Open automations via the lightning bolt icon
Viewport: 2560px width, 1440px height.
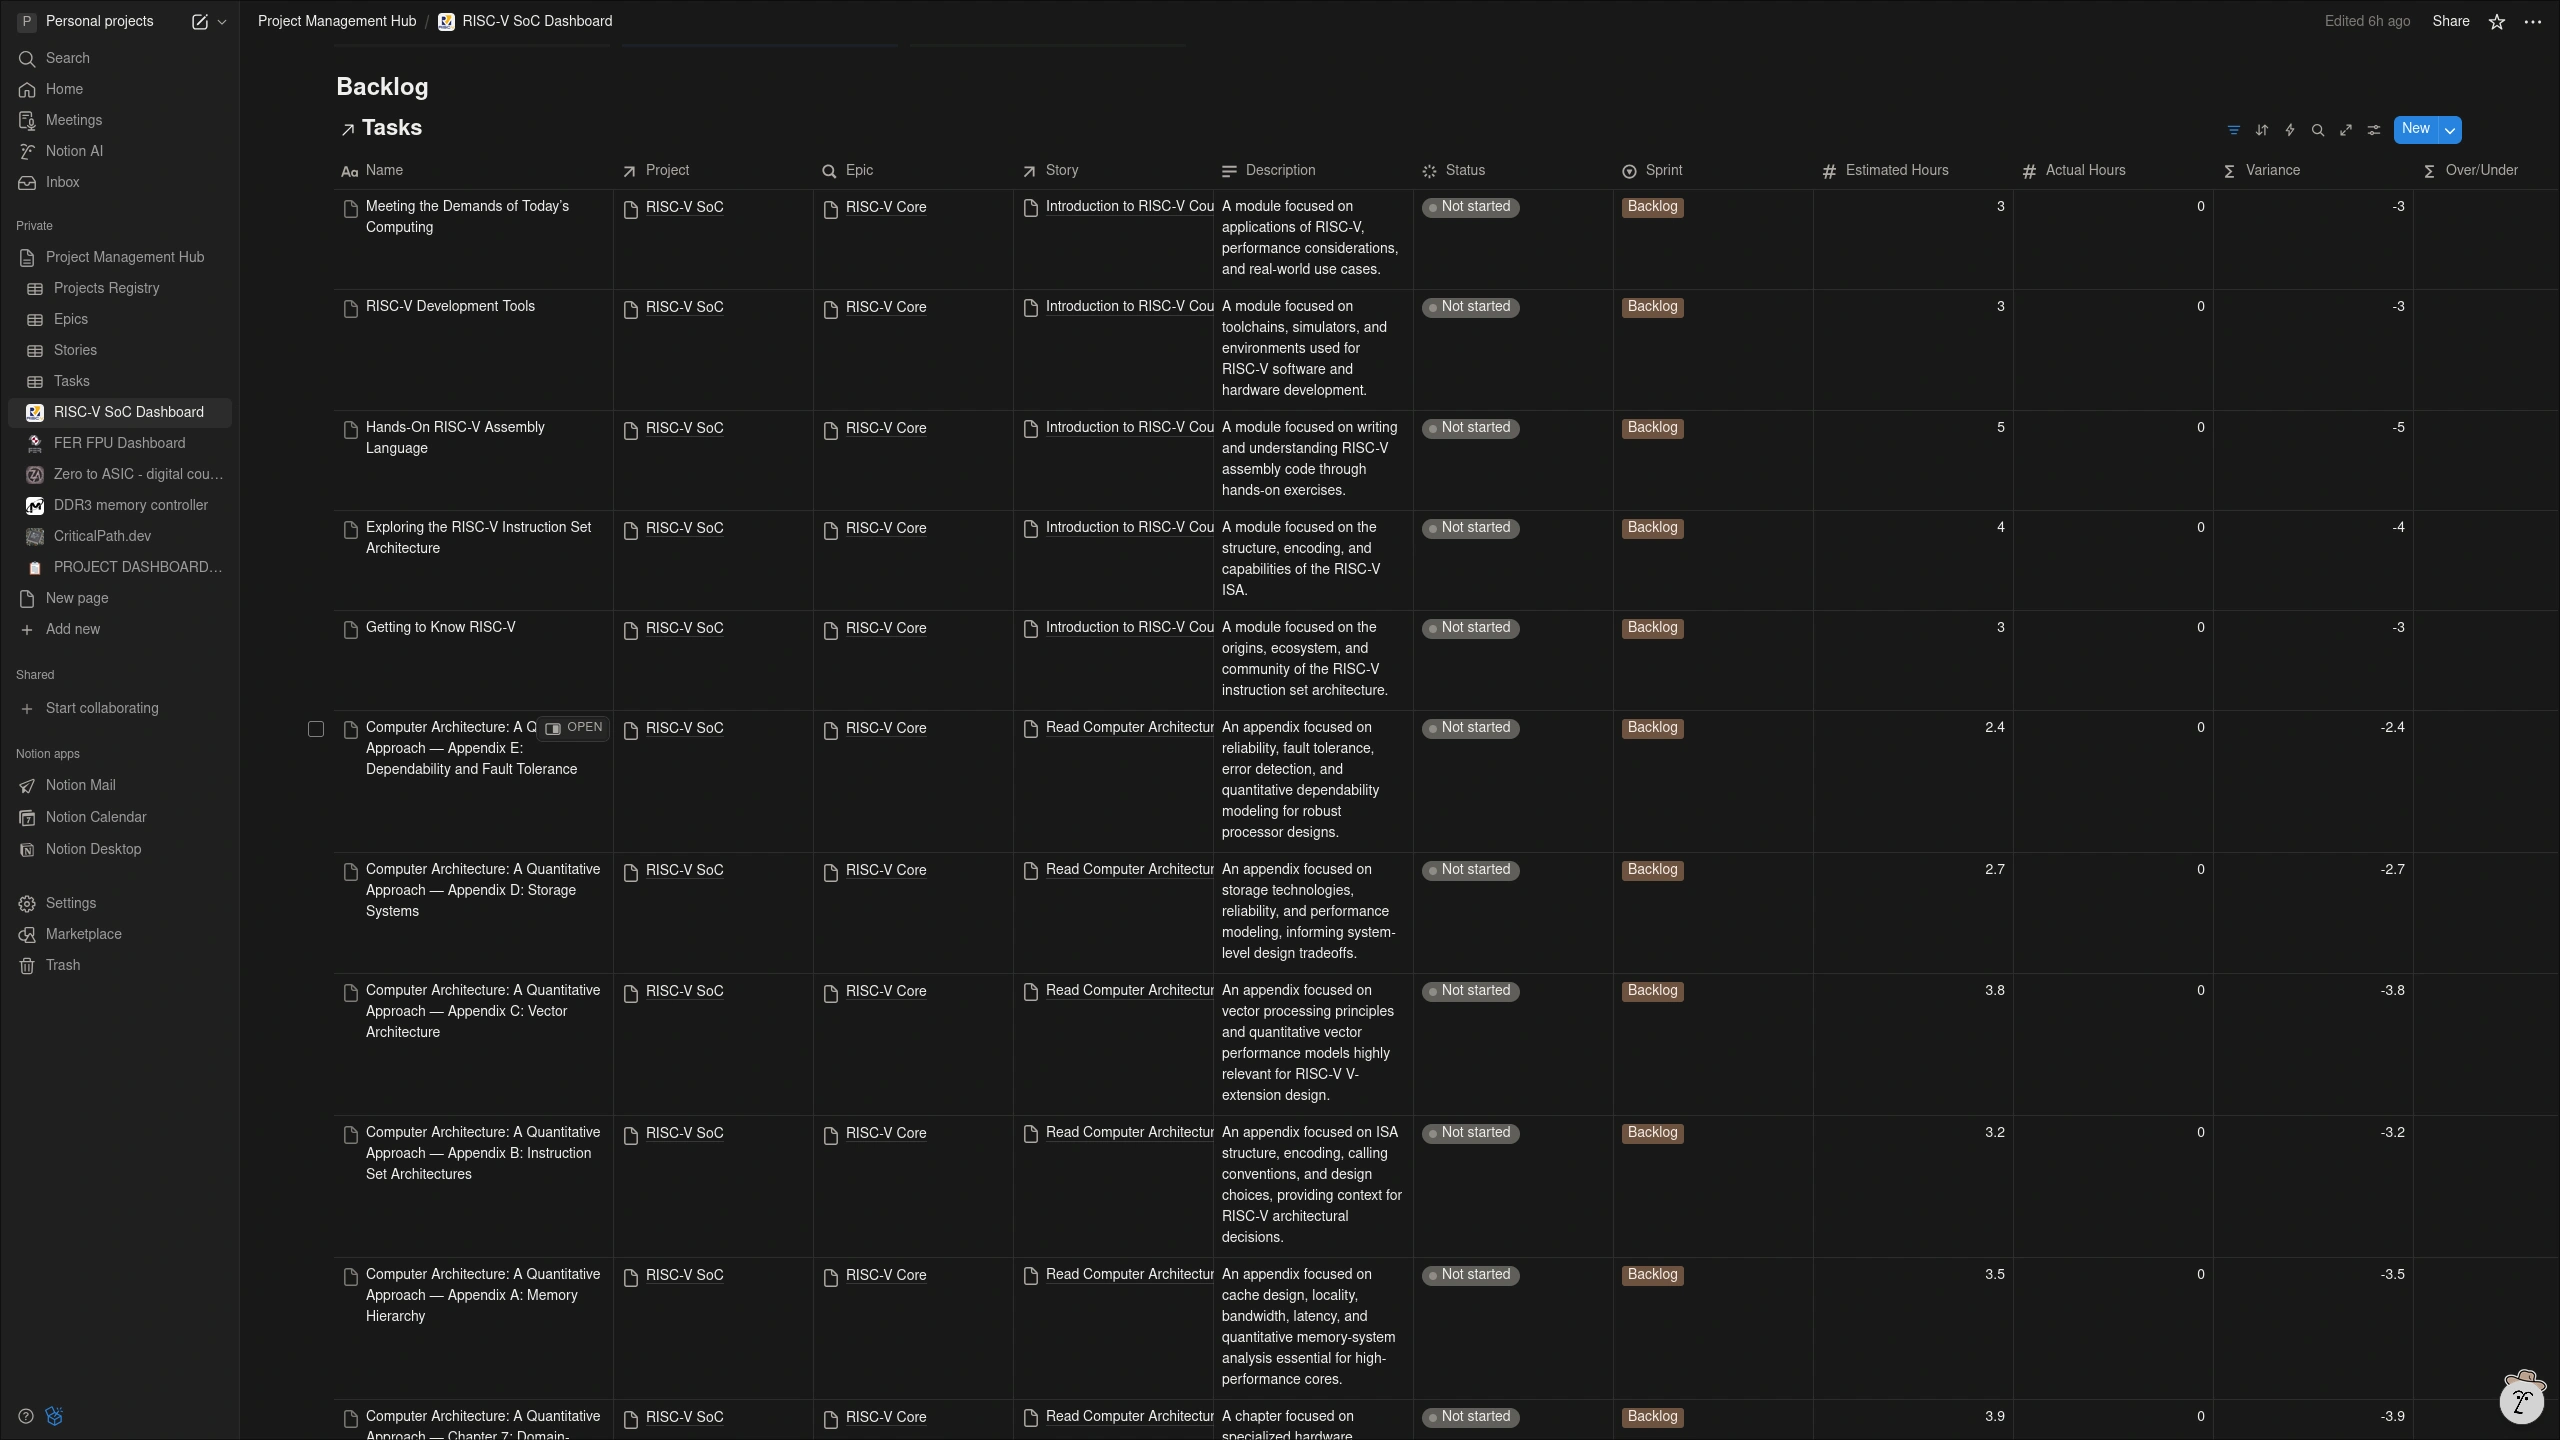(x=2289, y=130)
